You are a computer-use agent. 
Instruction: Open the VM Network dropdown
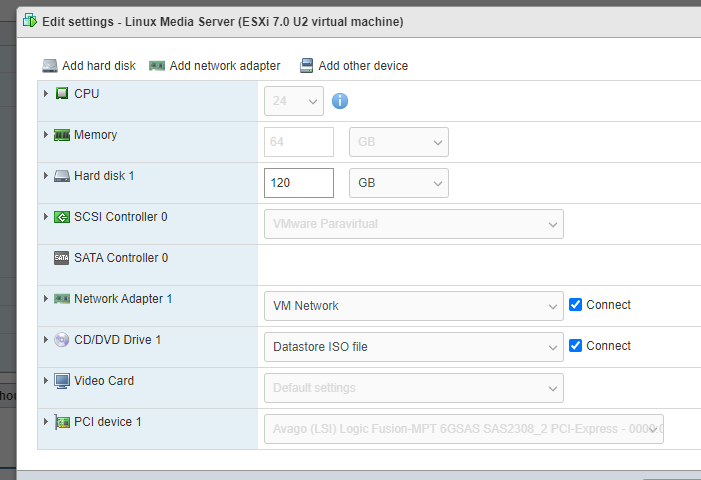pos(413,306)
